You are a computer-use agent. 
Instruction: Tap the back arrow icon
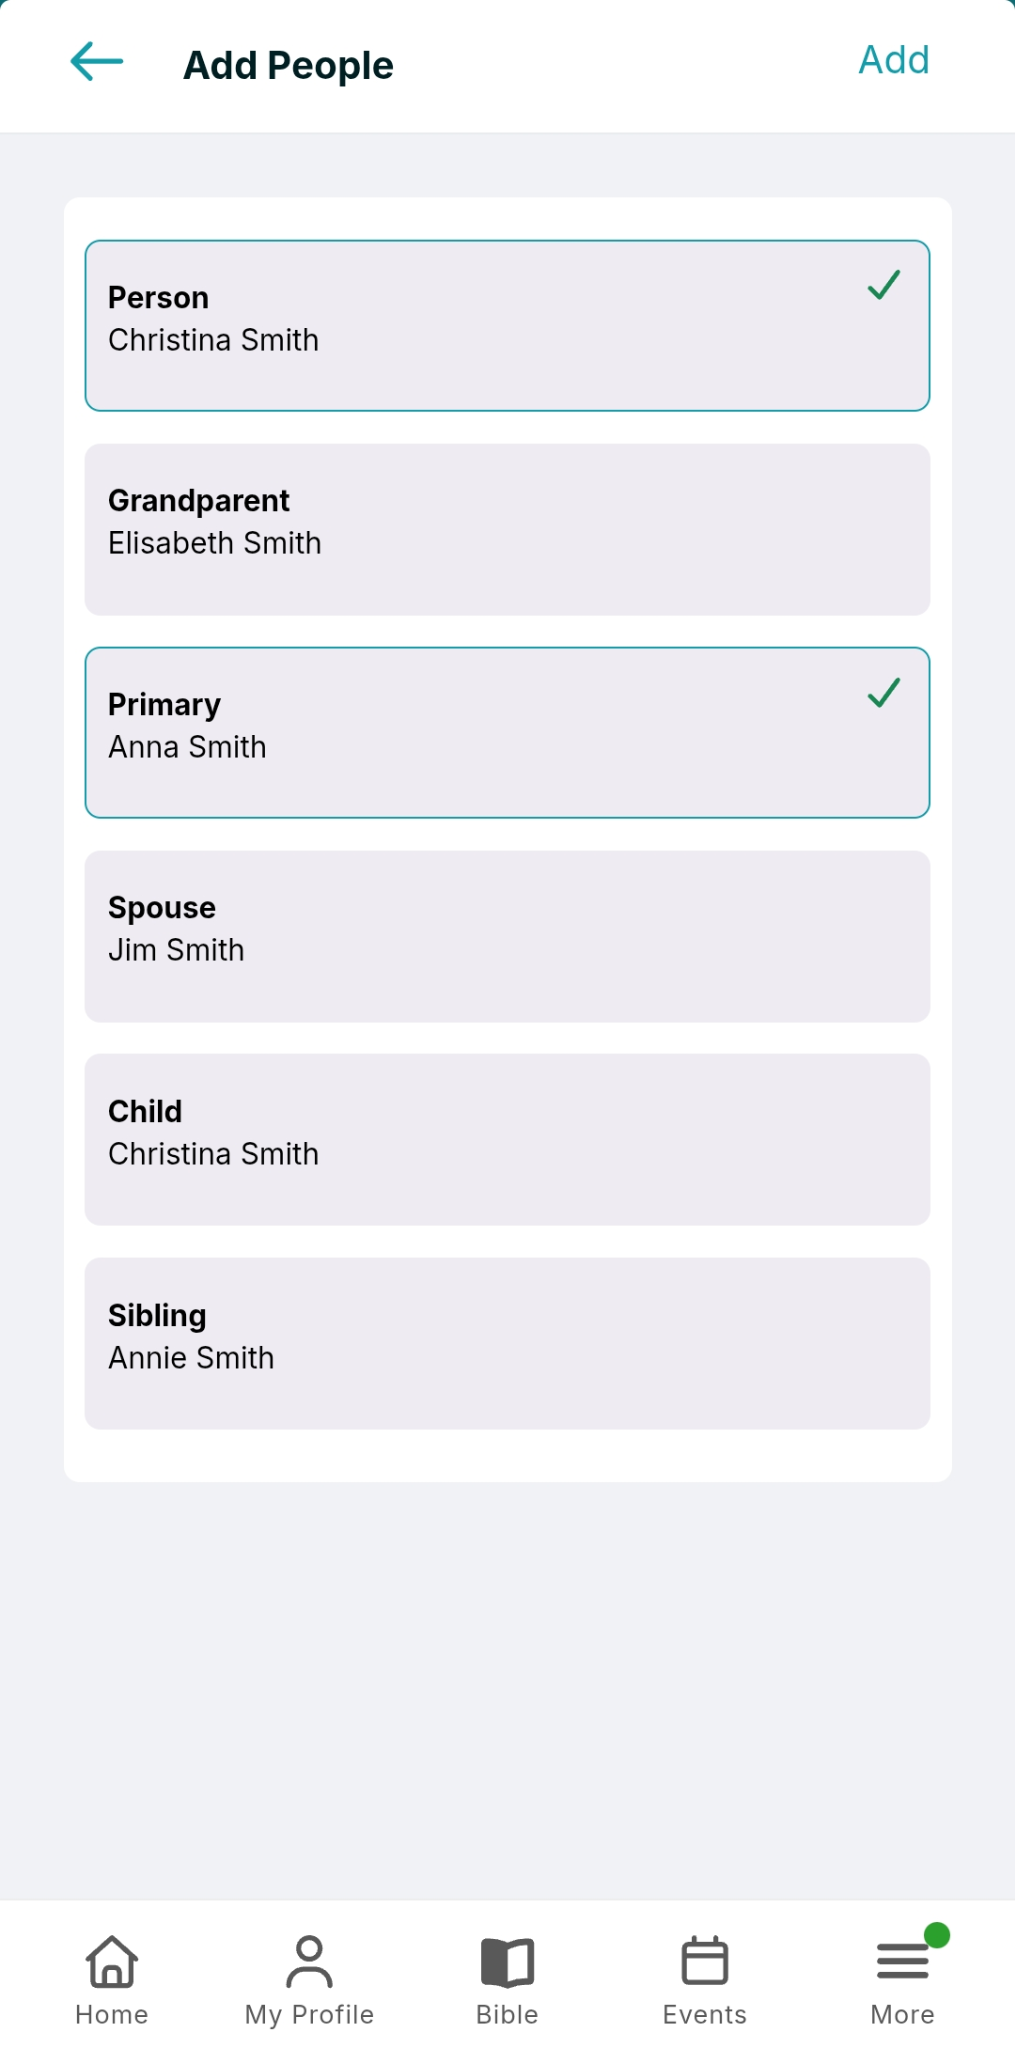pos(97,62)
